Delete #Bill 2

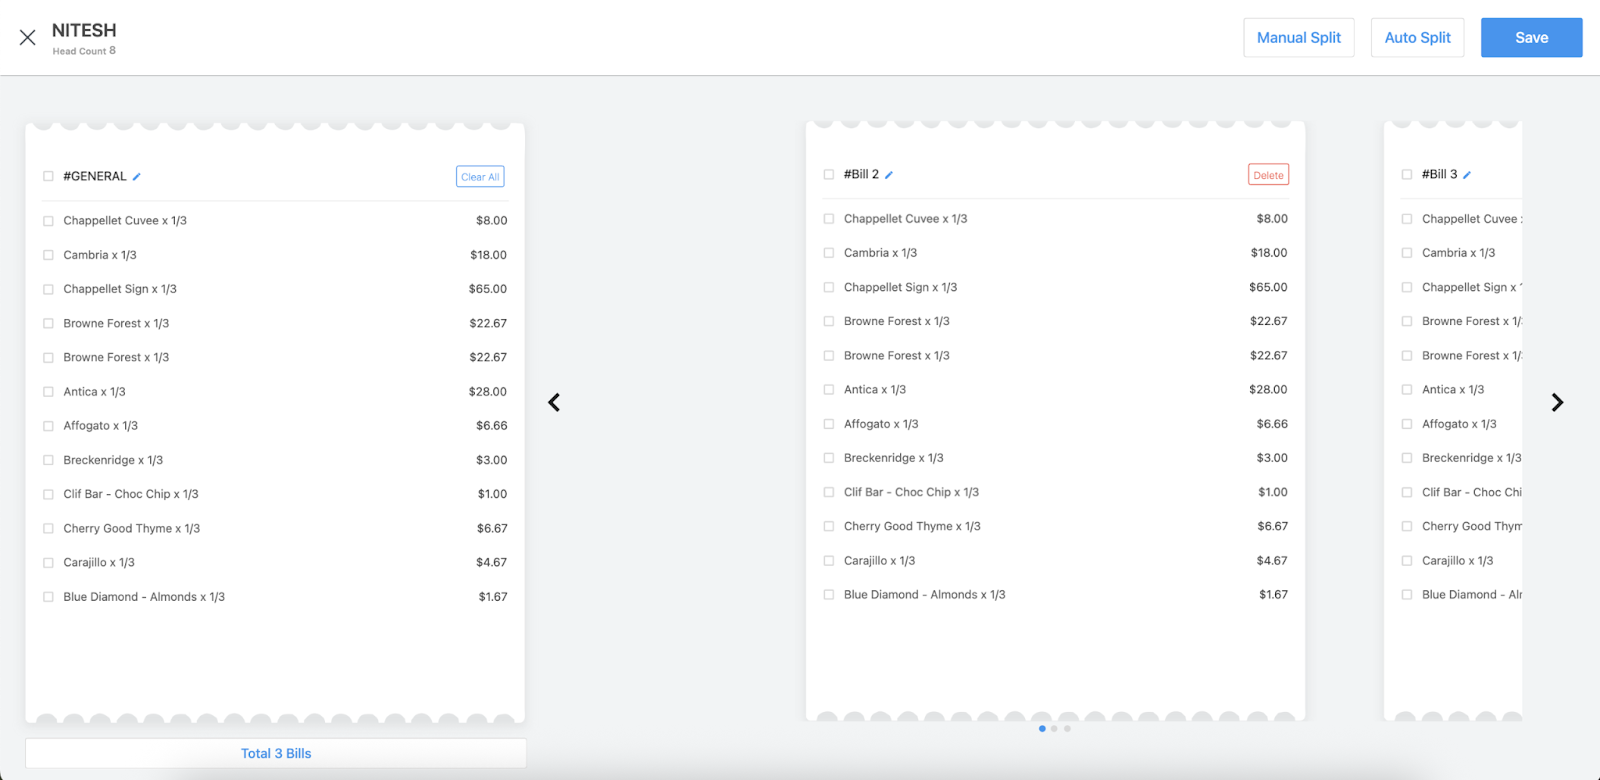1268,175
